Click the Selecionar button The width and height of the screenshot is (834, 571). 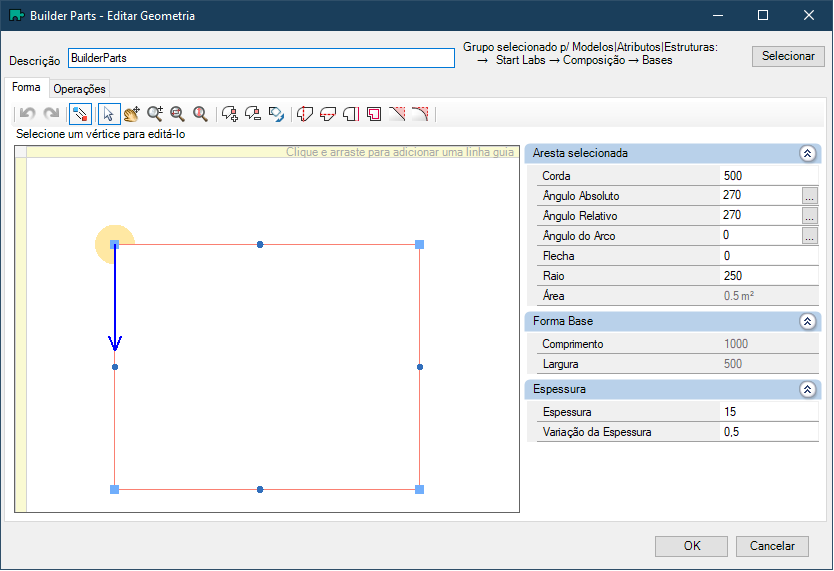[x=788, y=56]
